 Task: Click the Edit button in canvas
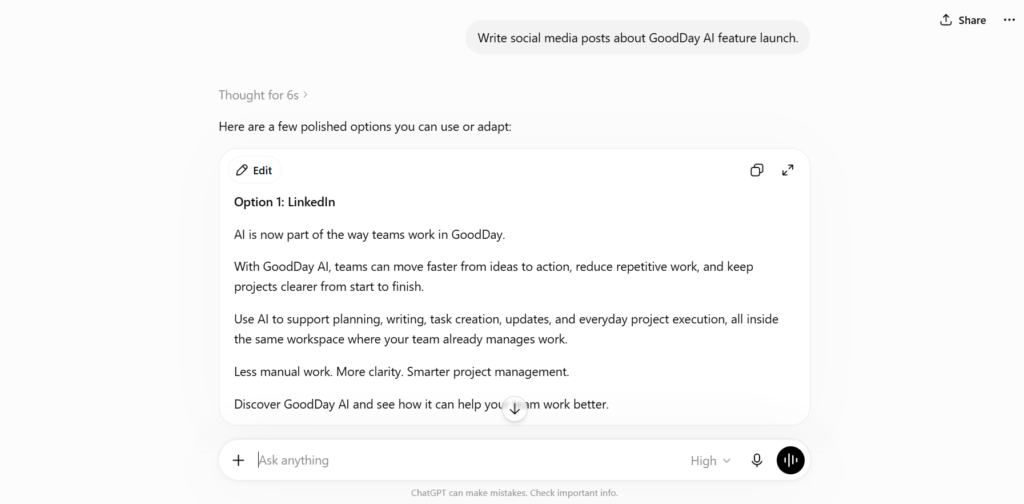click(255, 170)
